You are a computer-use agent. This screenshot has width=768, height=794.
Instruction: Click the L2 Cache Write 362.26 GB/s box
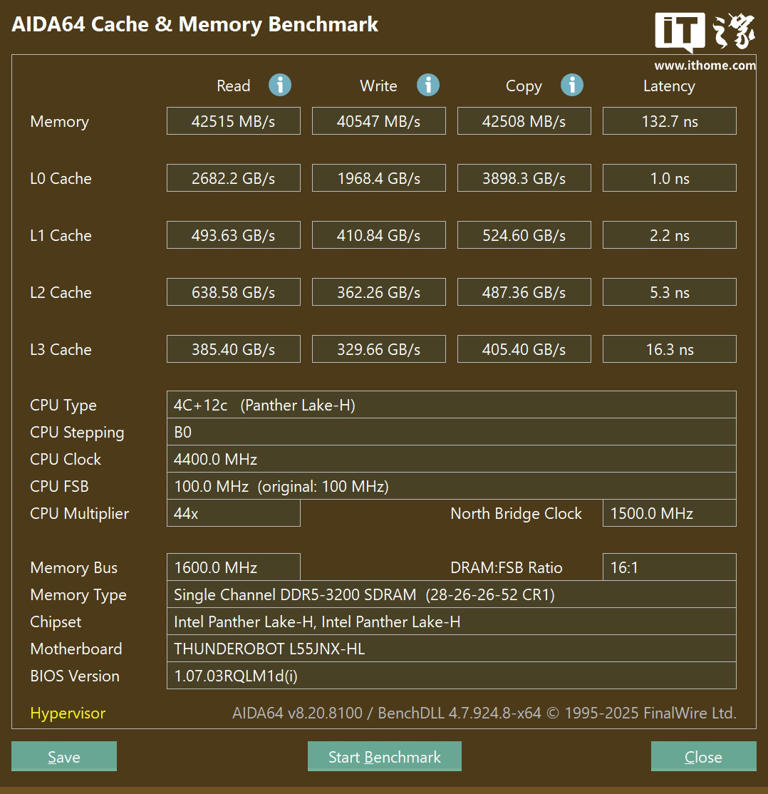(378, 292)
